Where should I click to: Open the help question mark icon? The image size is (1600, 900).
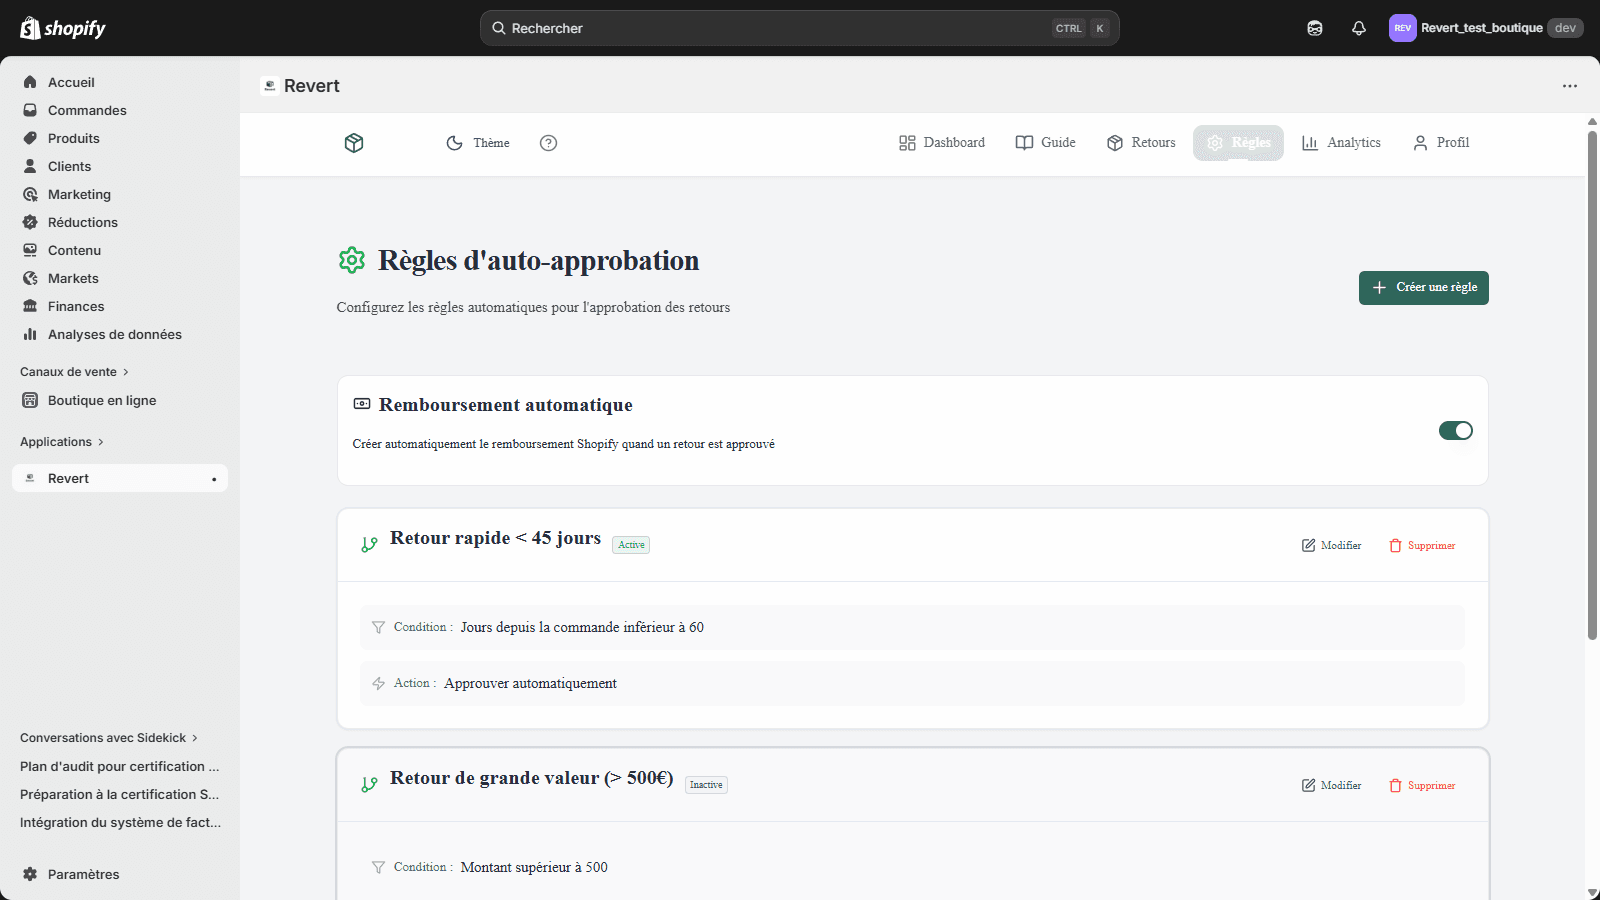(x=548, y=143)
